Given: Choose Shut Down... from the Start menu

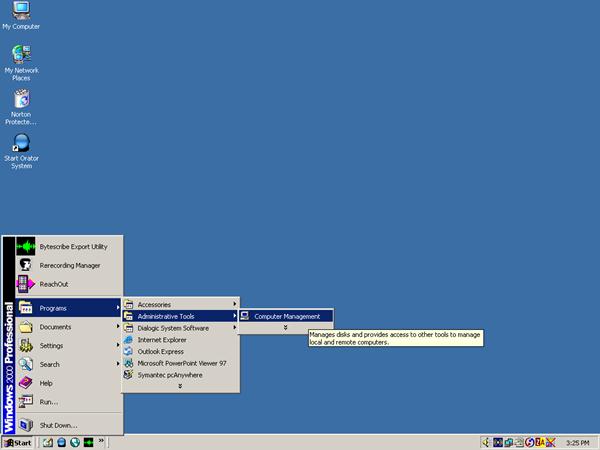Looking at the screenshot, I should point(69,425).
